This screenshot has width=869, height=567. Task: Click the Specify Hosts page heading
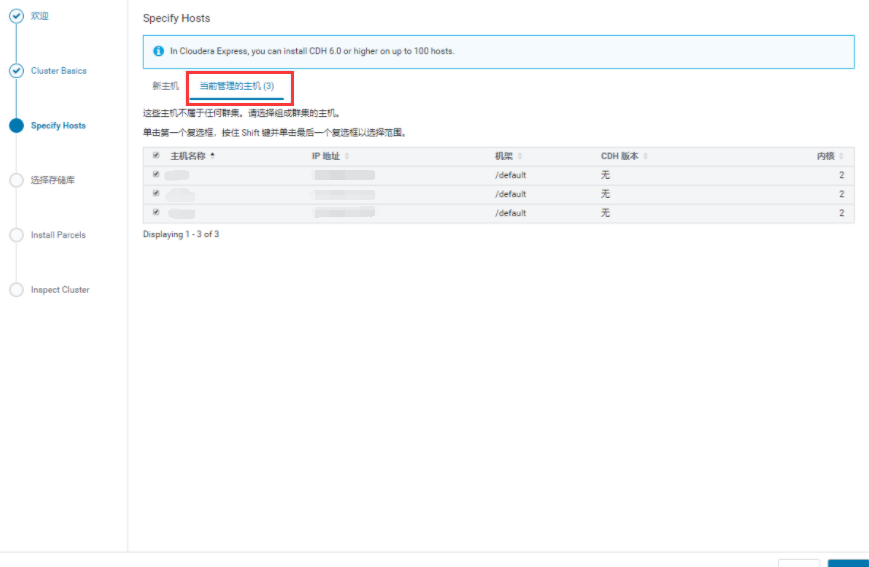176,18
